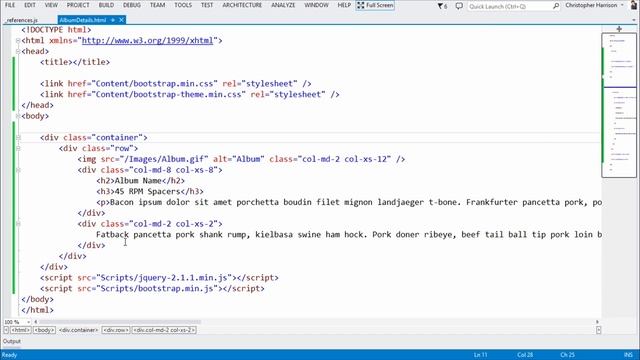Collapse the div class row region
This screenshot has width=640, height=360.
(x=18, y=148)
